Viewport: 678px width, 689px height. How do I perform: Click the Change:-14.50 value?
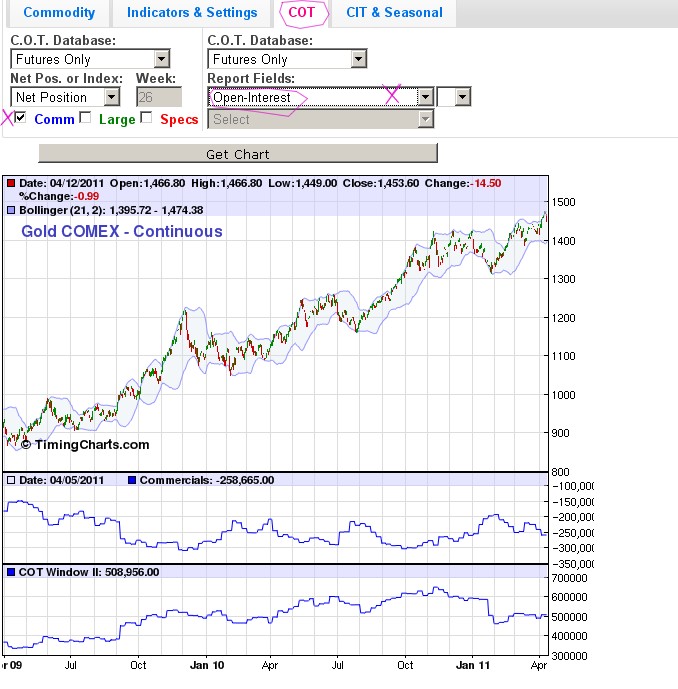(x=463, y=183)
